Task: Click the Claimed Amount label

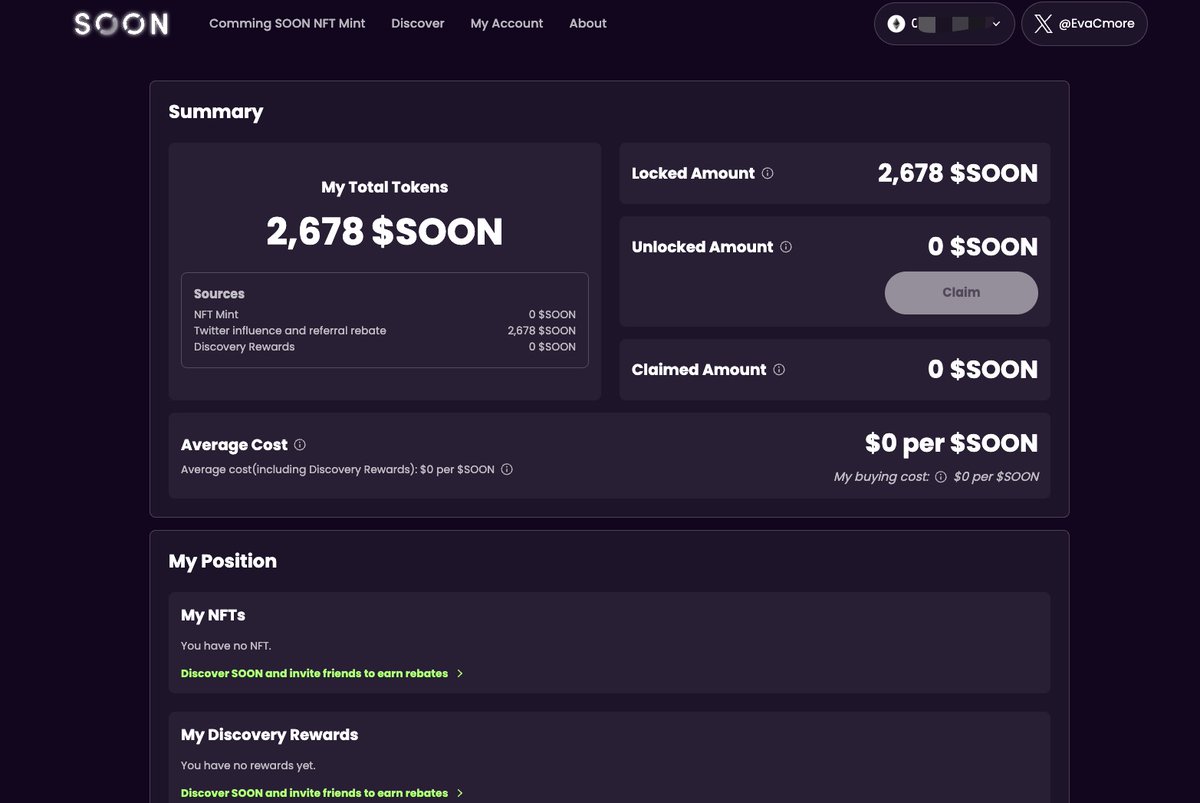Action: pyautogui.click(x=699, y=370)
